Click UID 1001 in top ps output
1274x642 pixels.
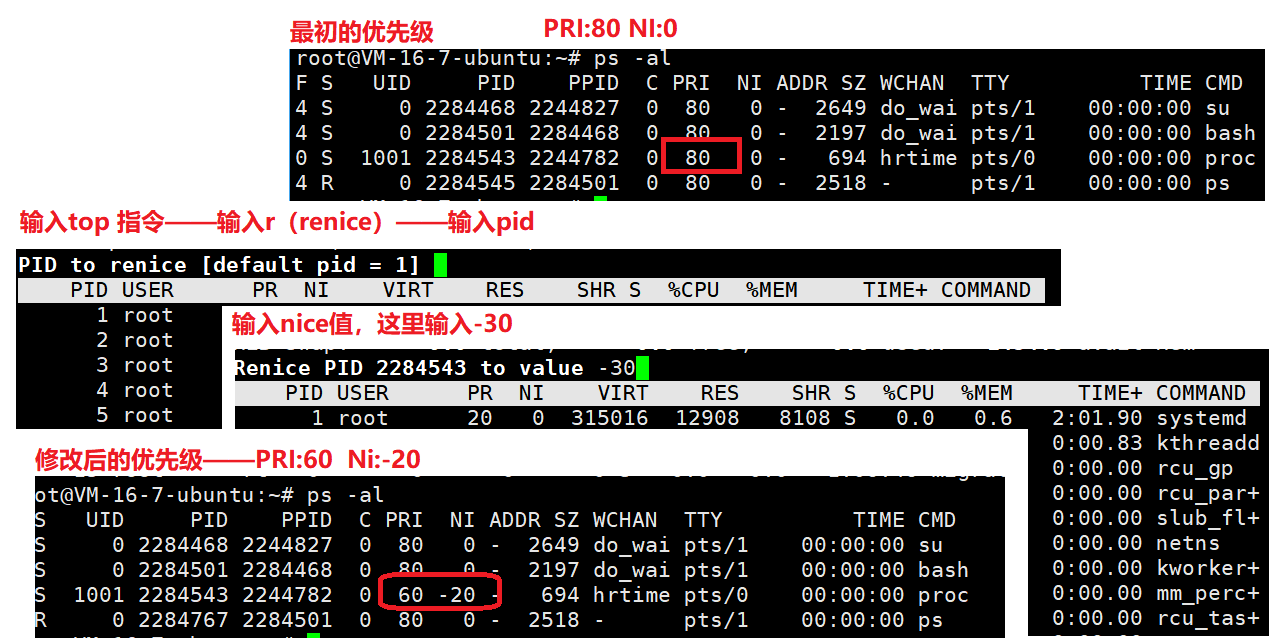(x=385, y=158)
